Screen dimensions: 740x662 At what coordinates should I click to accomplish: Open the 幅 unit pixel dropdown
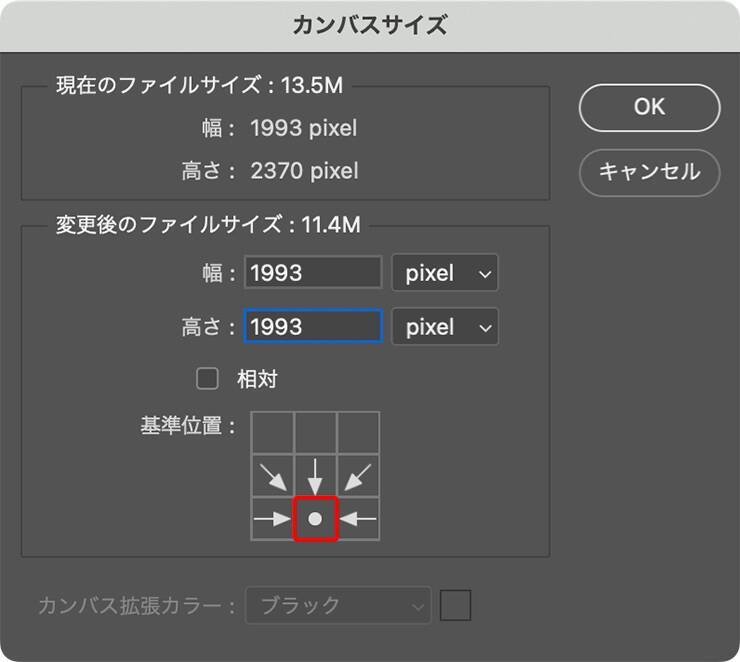(x=444, y=273)
